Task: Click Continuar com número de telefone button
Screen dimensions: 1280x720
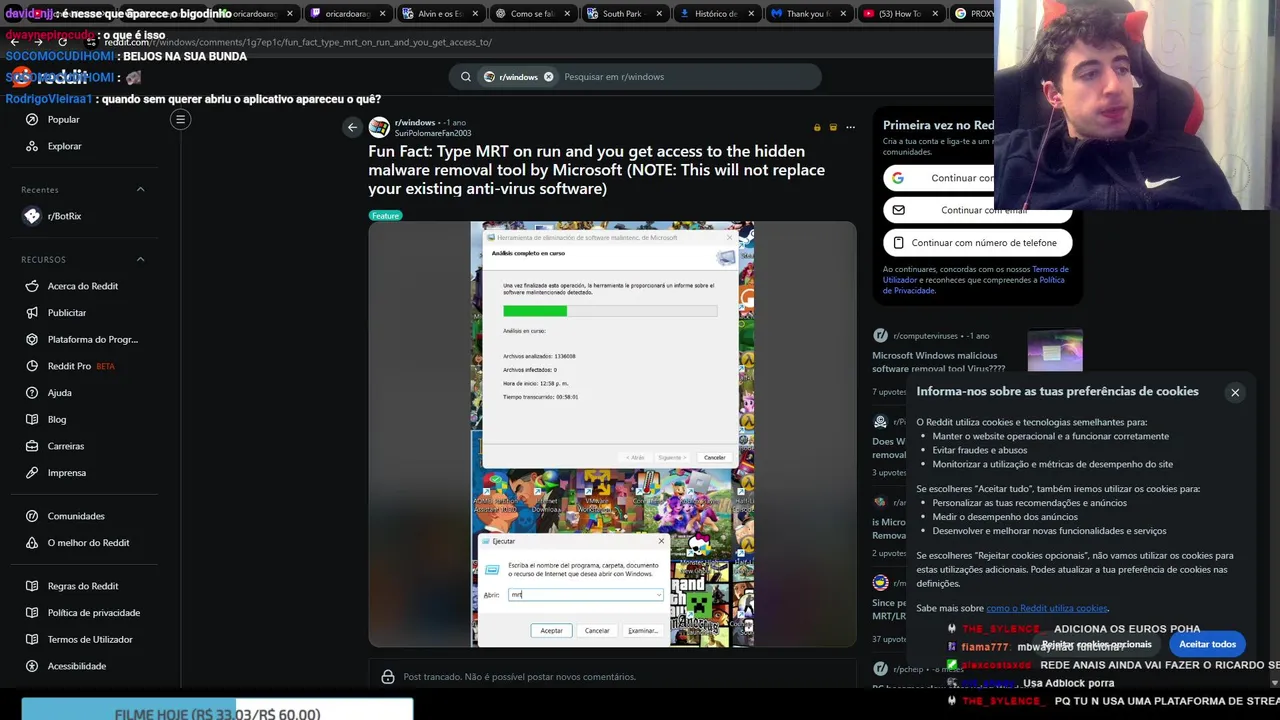Action: pyautogui.click(x=978, y=242)
